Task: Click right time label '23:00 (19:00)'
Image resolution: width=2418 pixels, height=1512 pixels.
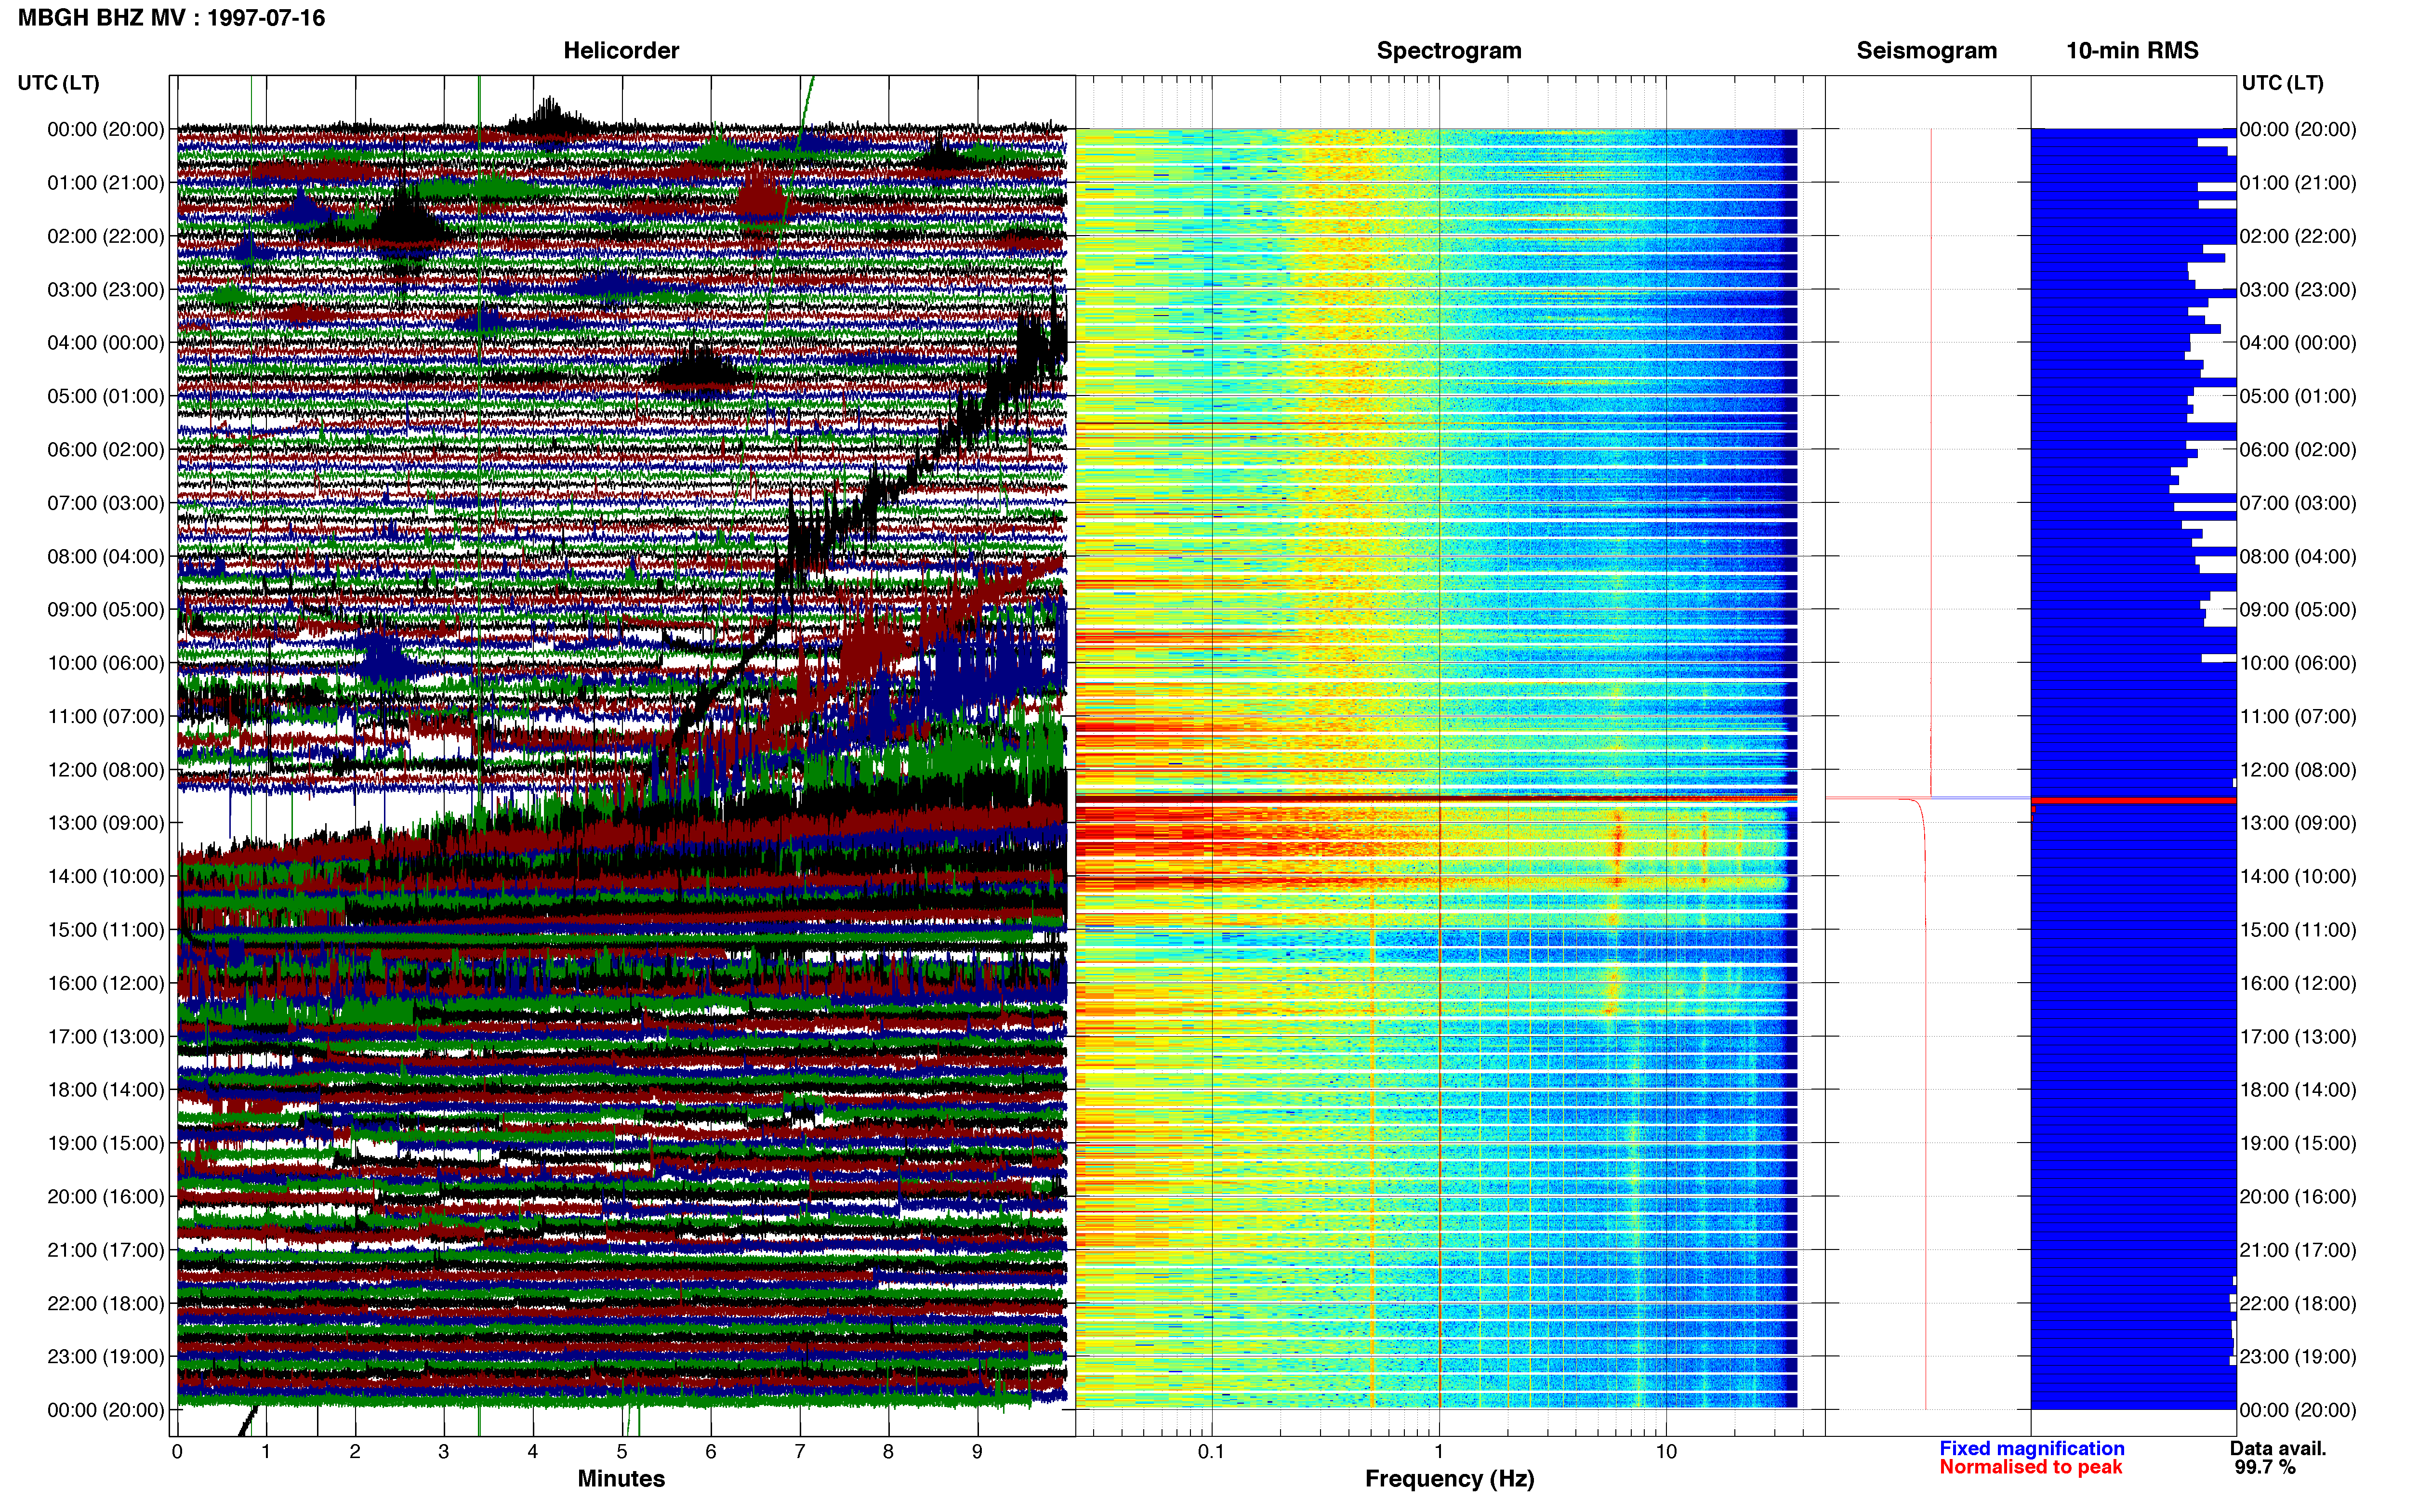Action: click(2298, 1357)
